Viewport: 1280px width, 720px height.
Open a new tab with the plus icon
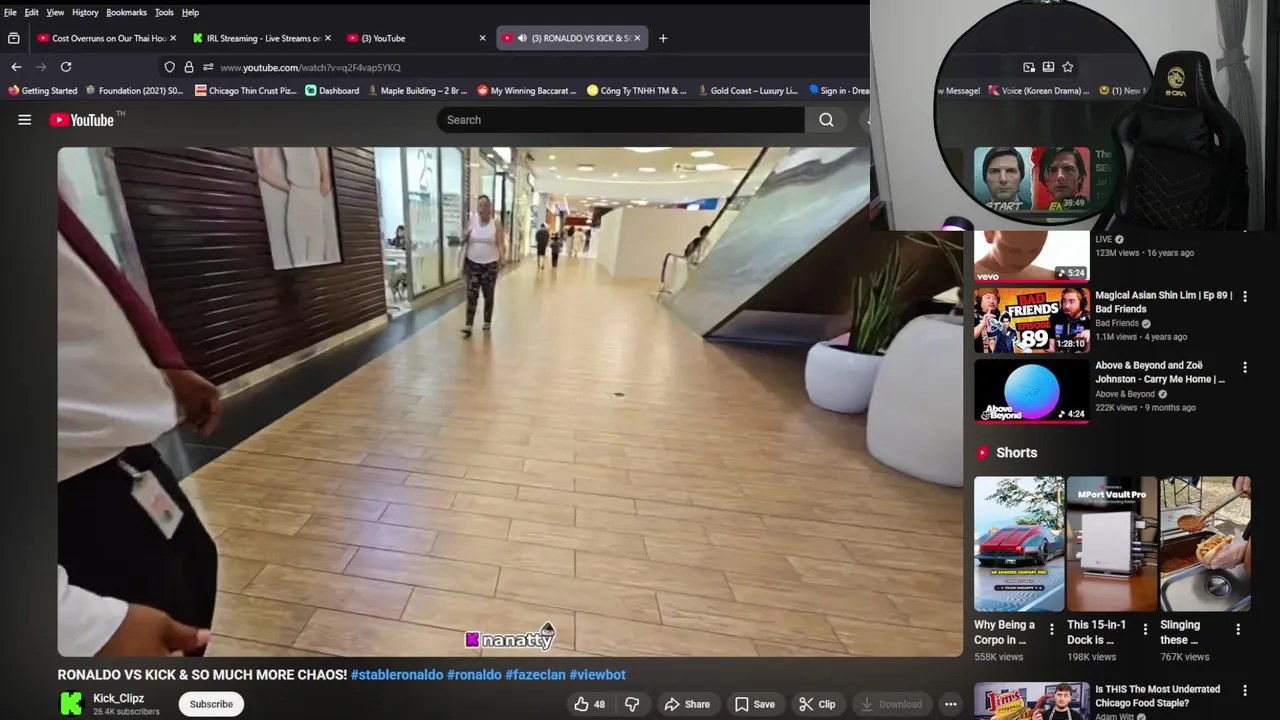tap(662, 38)
